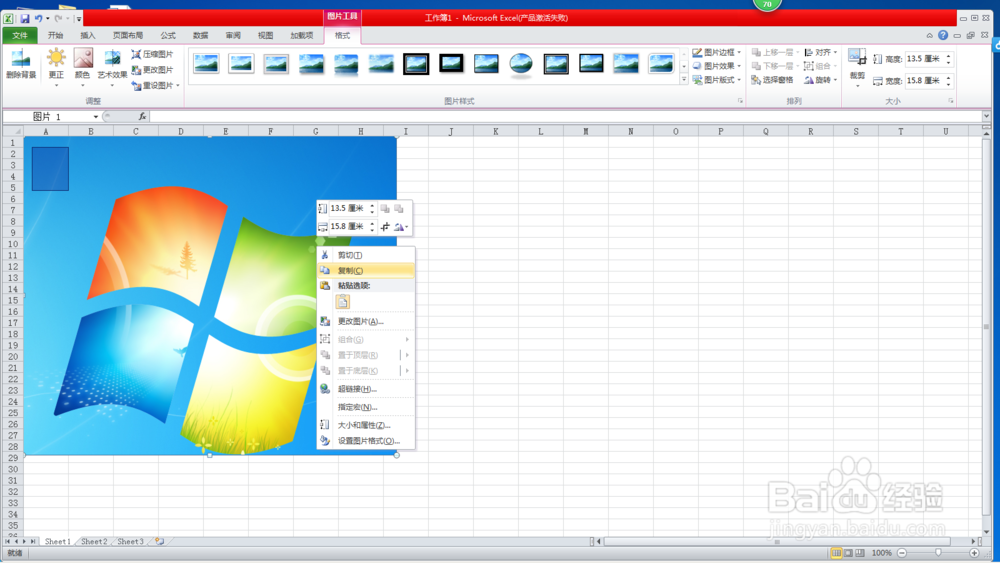Open the Customize Quick Access Toolbar dropdown
The width and height of the screenshot is (1000, 563).
click(x=79, y=19)
